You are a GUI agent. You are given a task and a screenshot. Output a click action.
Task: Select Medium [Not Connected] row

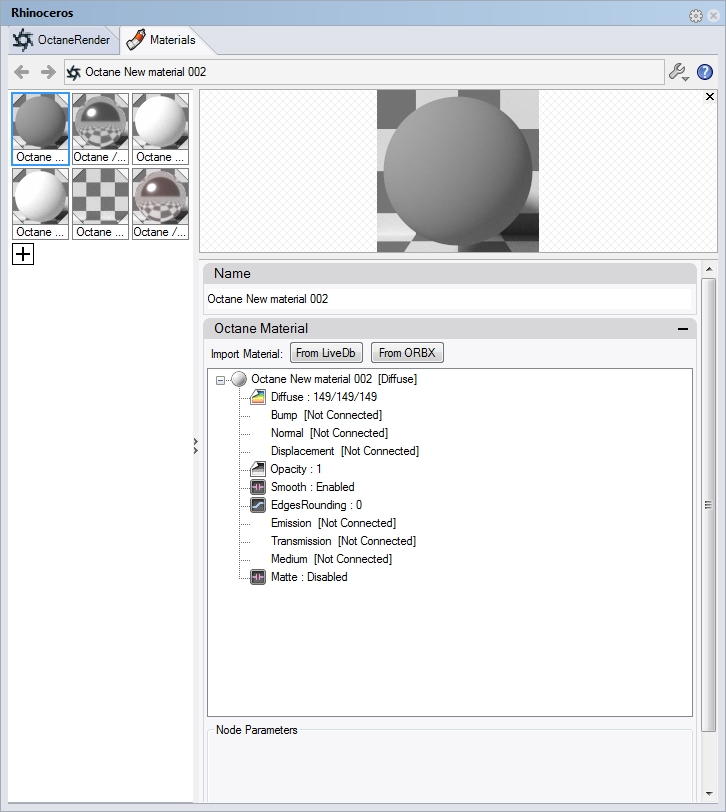click(x=331, y=559)
